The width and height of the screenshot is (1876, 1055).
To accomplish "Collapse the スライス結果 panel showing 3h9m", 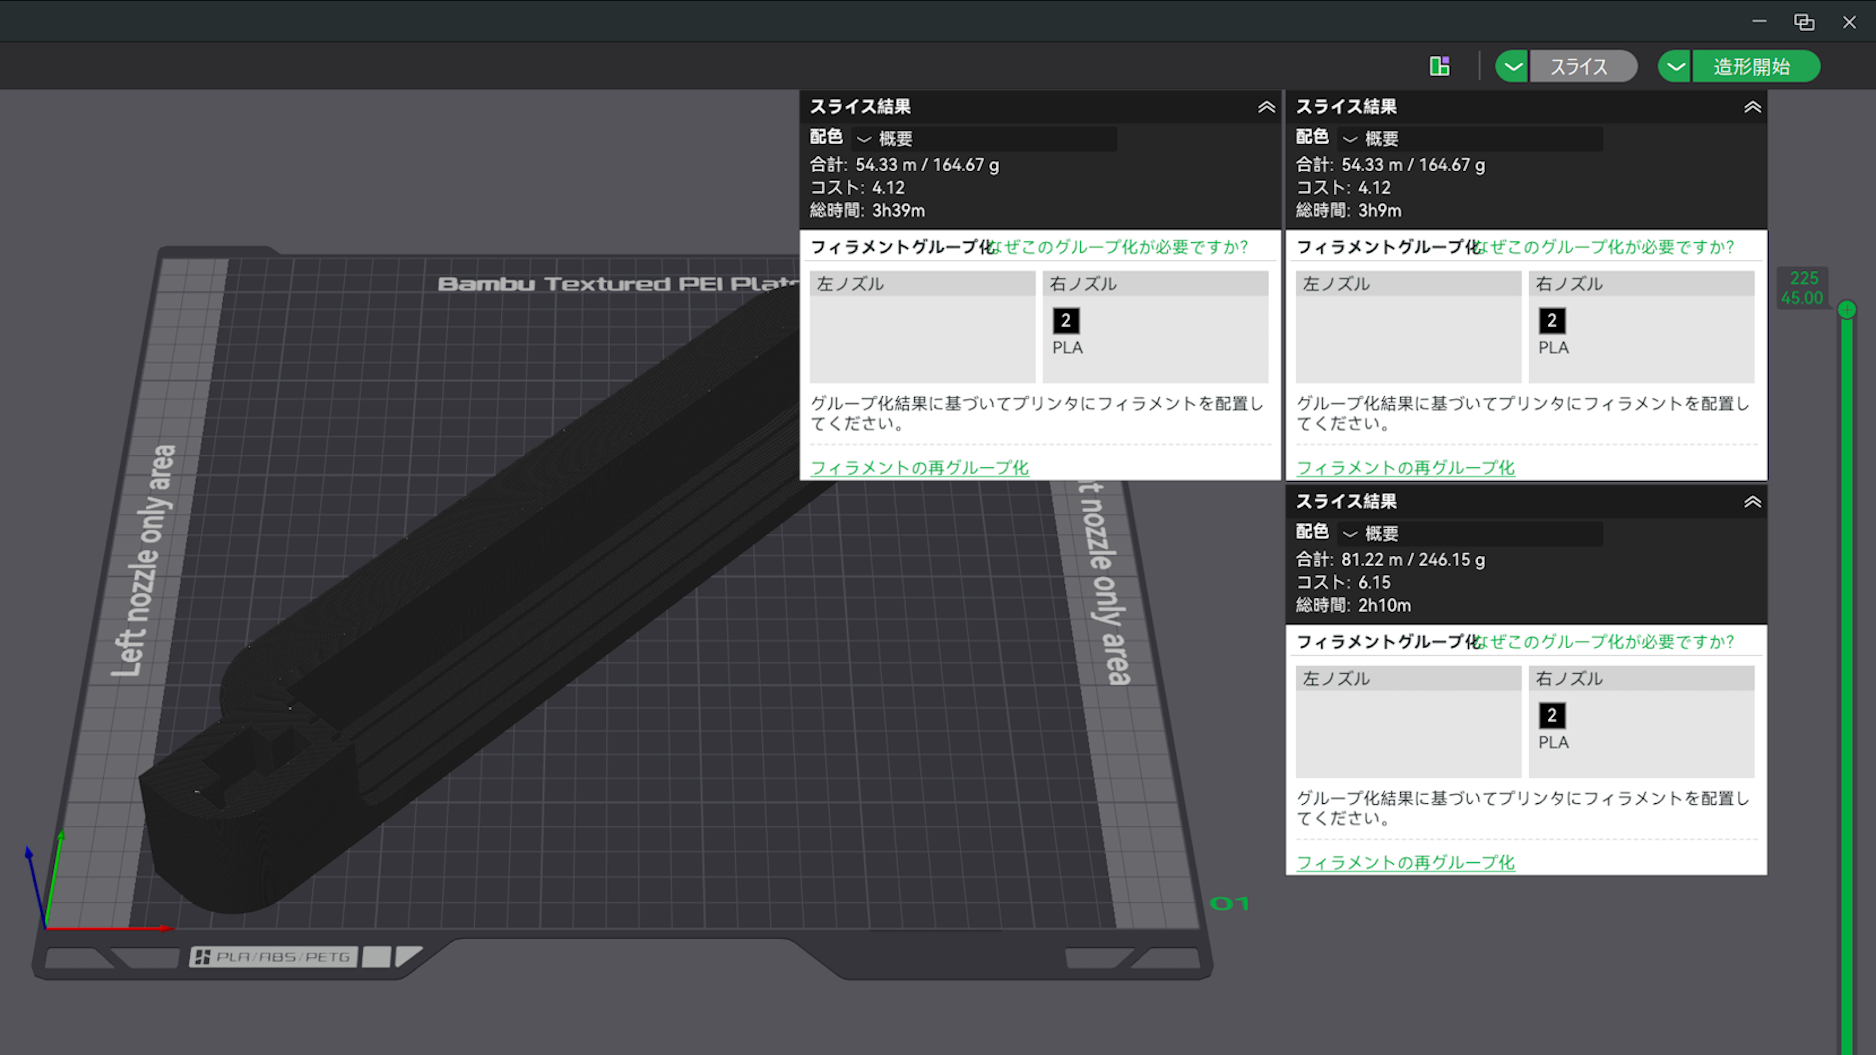I will click(x=1752, y=107).
